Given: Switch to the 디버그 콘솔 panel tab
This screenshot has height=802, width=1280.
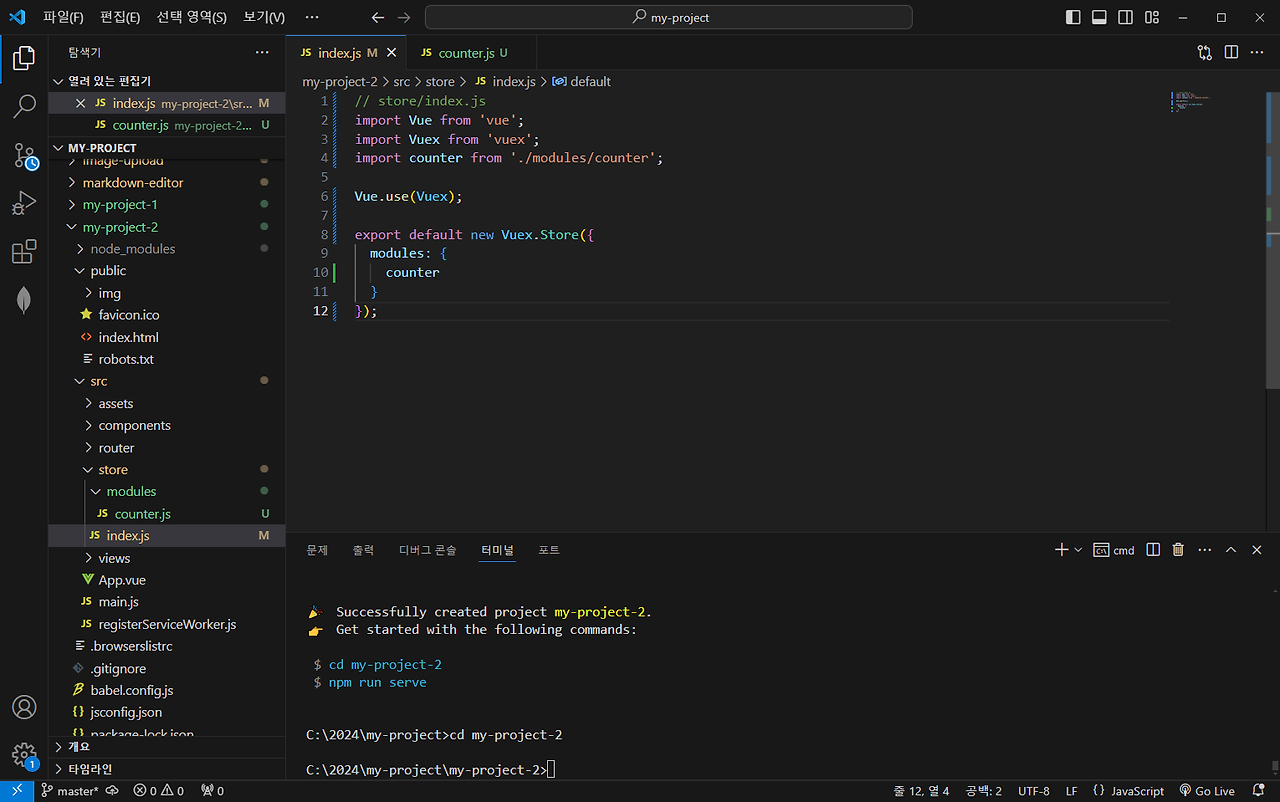Looking at the screenshot, I should pos(427,550).
